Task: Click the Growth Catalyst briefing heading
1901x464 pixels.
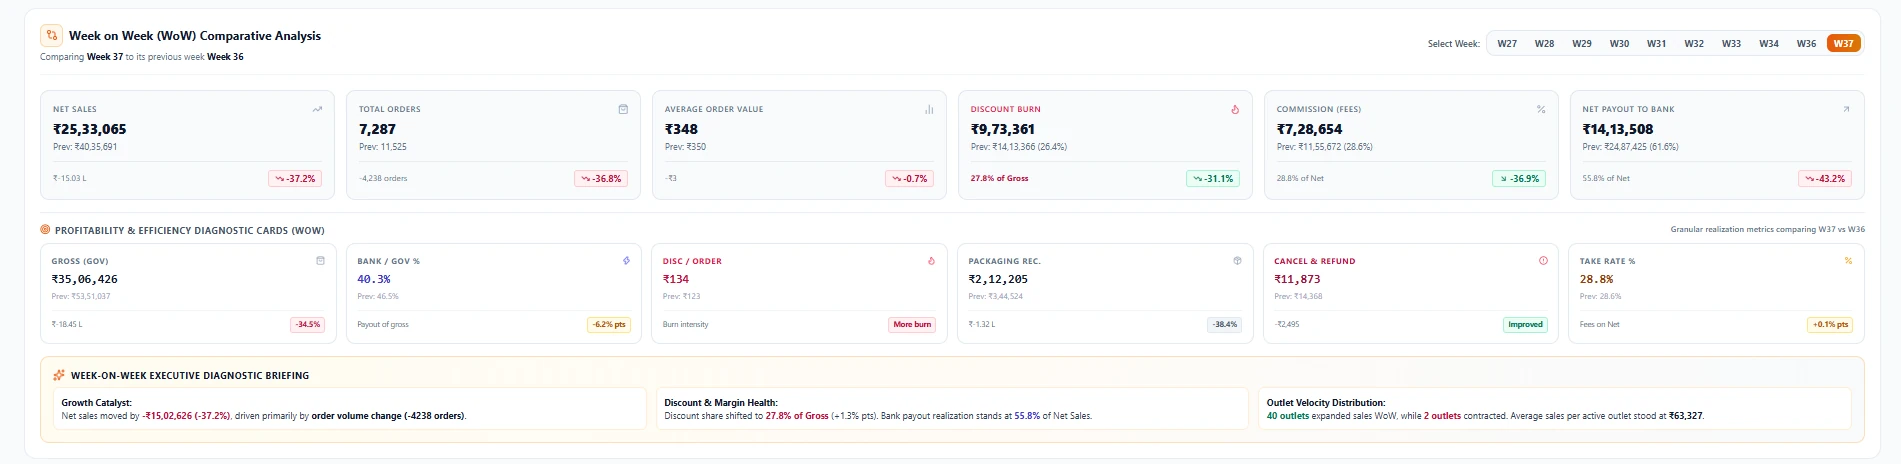Action: pos(97,403)
